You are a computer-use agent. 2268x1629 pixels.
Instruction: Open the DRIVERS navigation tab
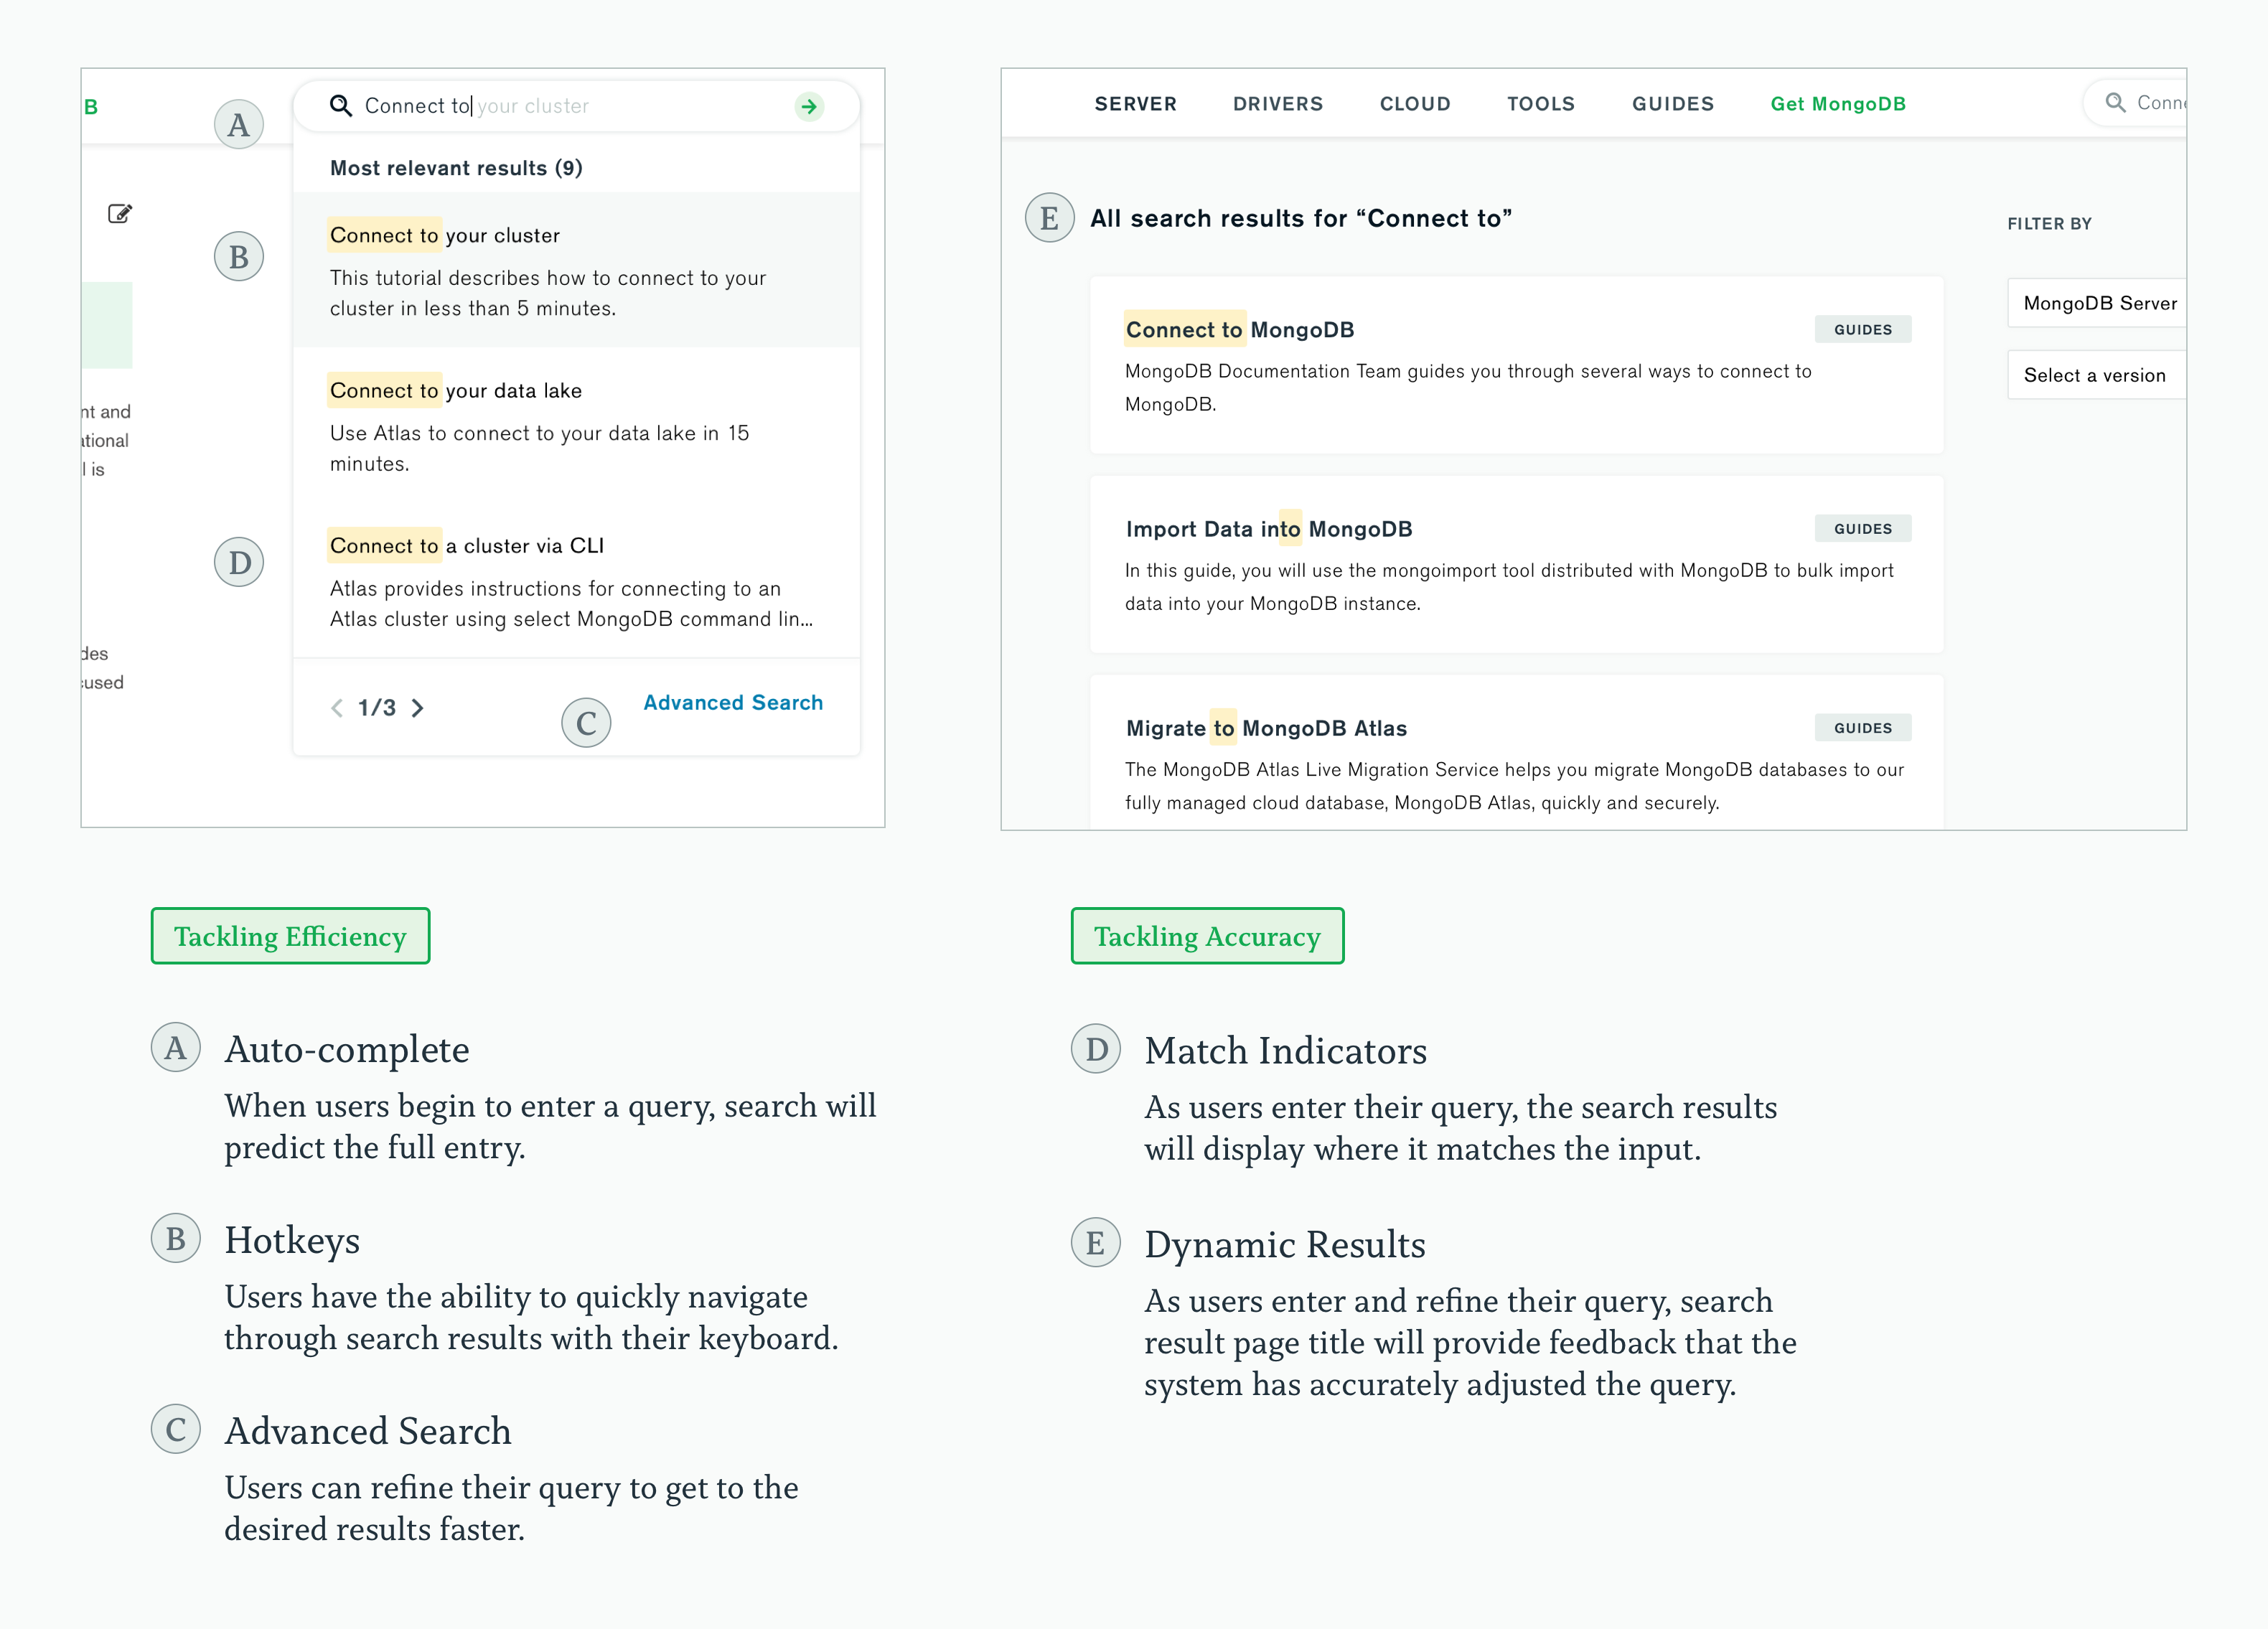[x=1277, y=104]
